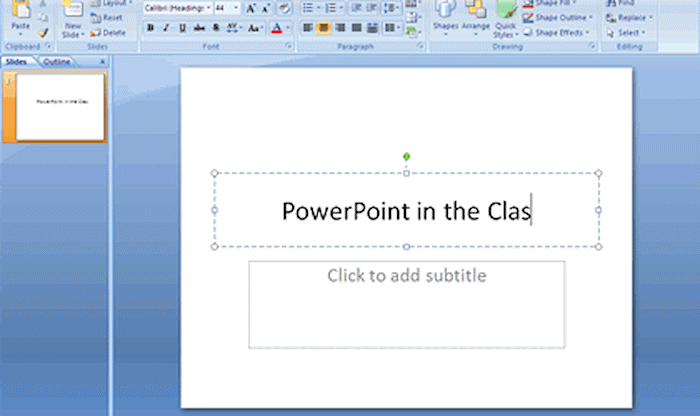Toggle italic formatting

(166, 28)
